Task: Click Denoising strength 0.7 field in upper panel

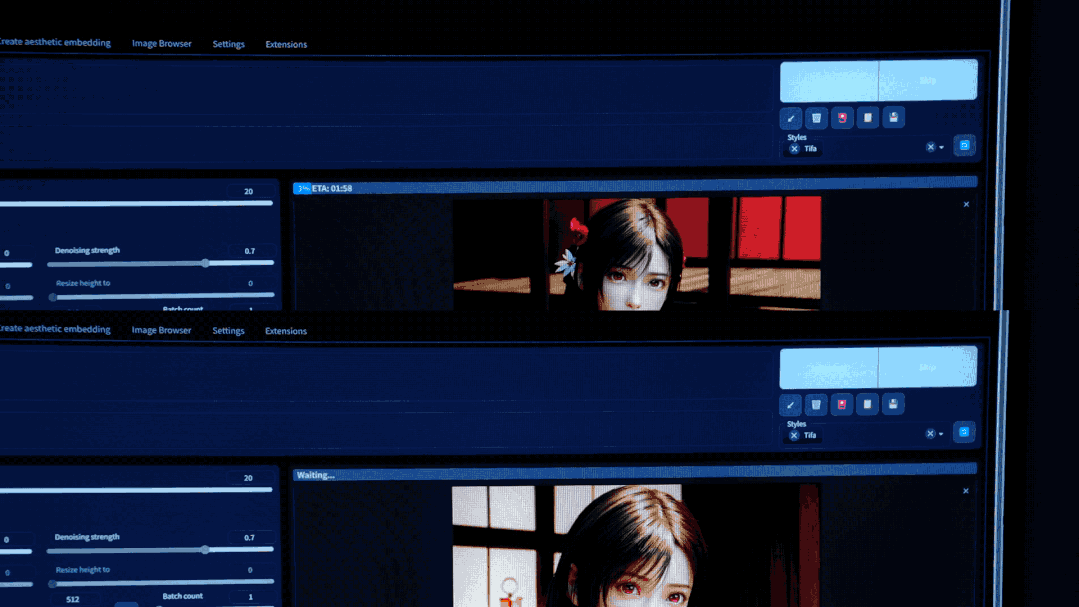Action: click(250, 251)
